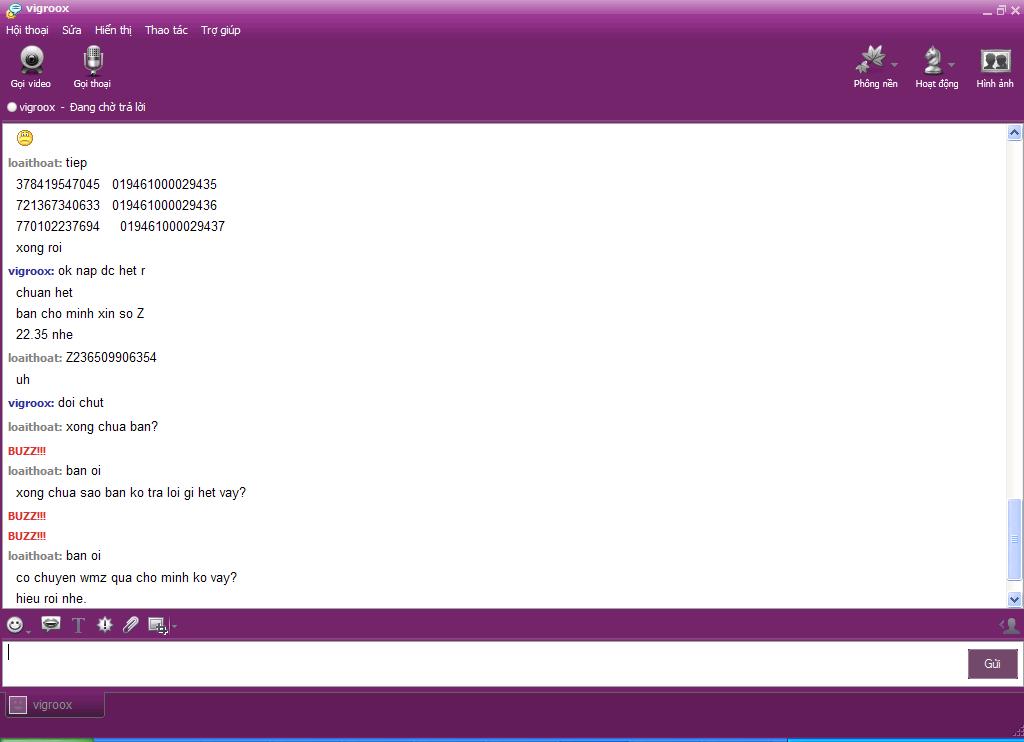Click number 770102237694
1024x742 pixels.
pos(57,226)
